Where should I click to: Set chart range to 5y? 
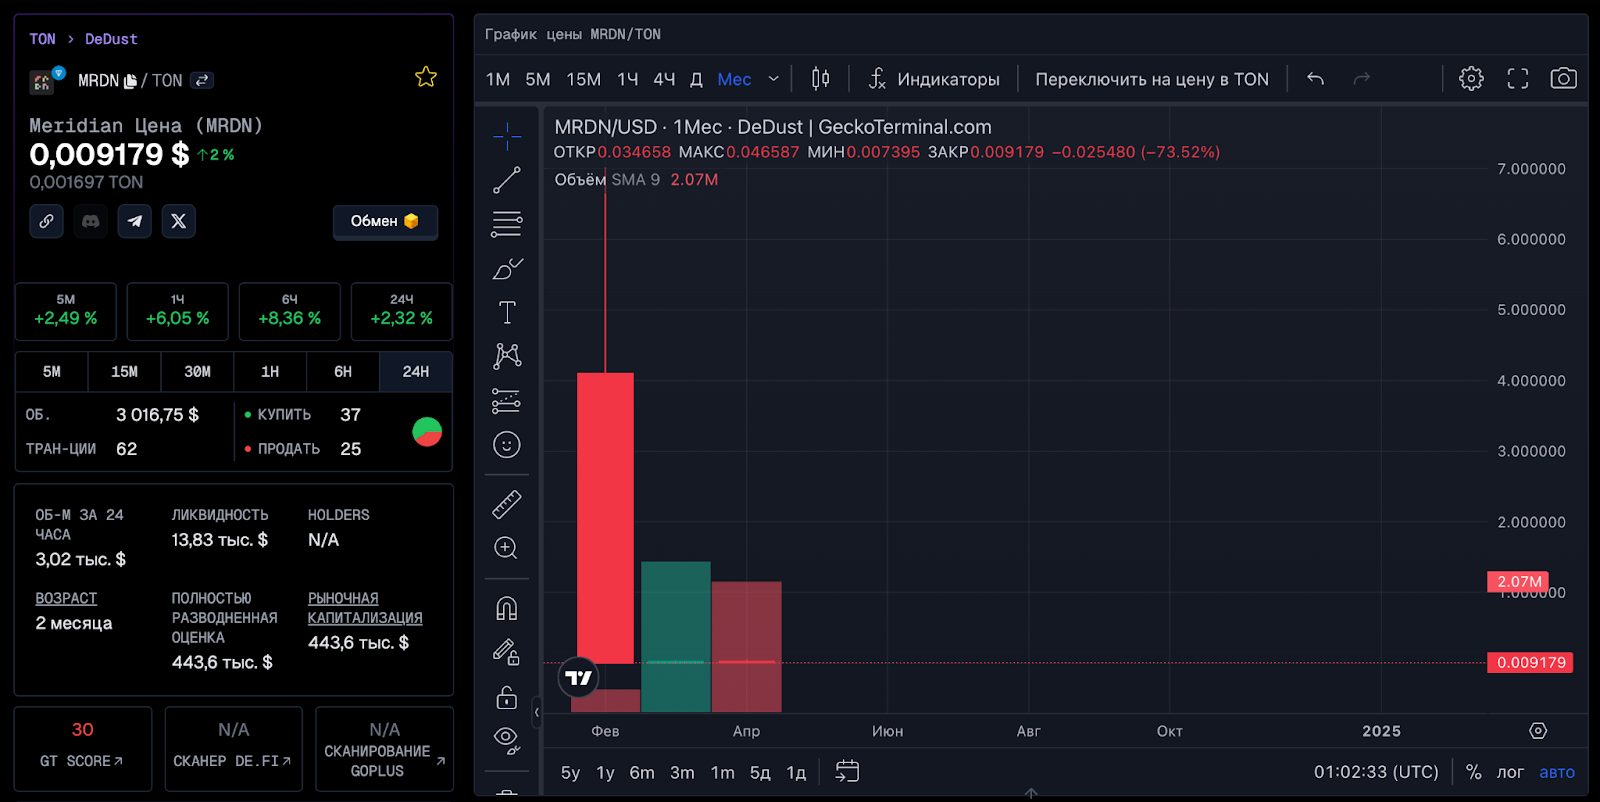(570, 773)
